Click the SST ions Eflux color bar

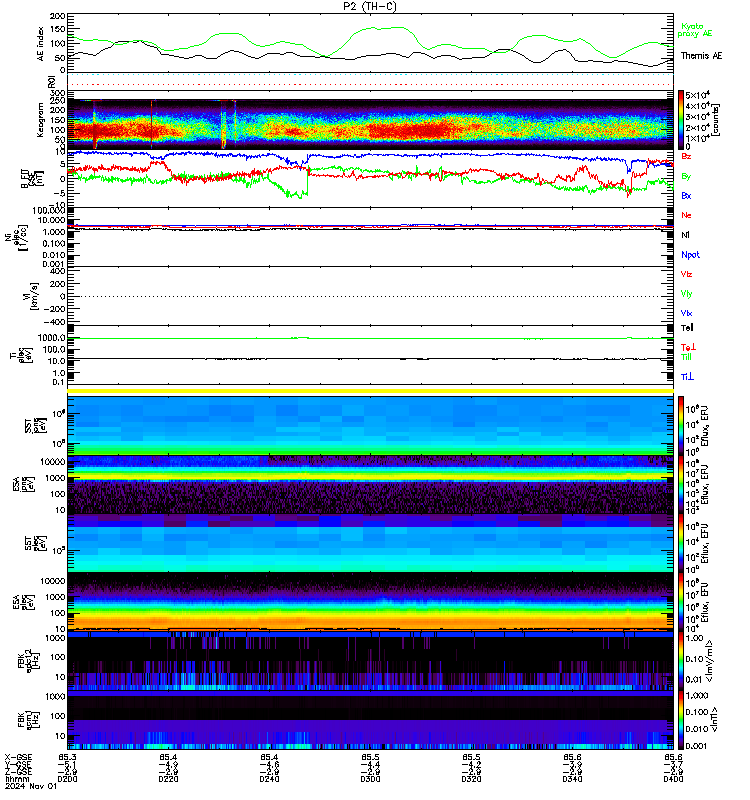coord(681,425)
